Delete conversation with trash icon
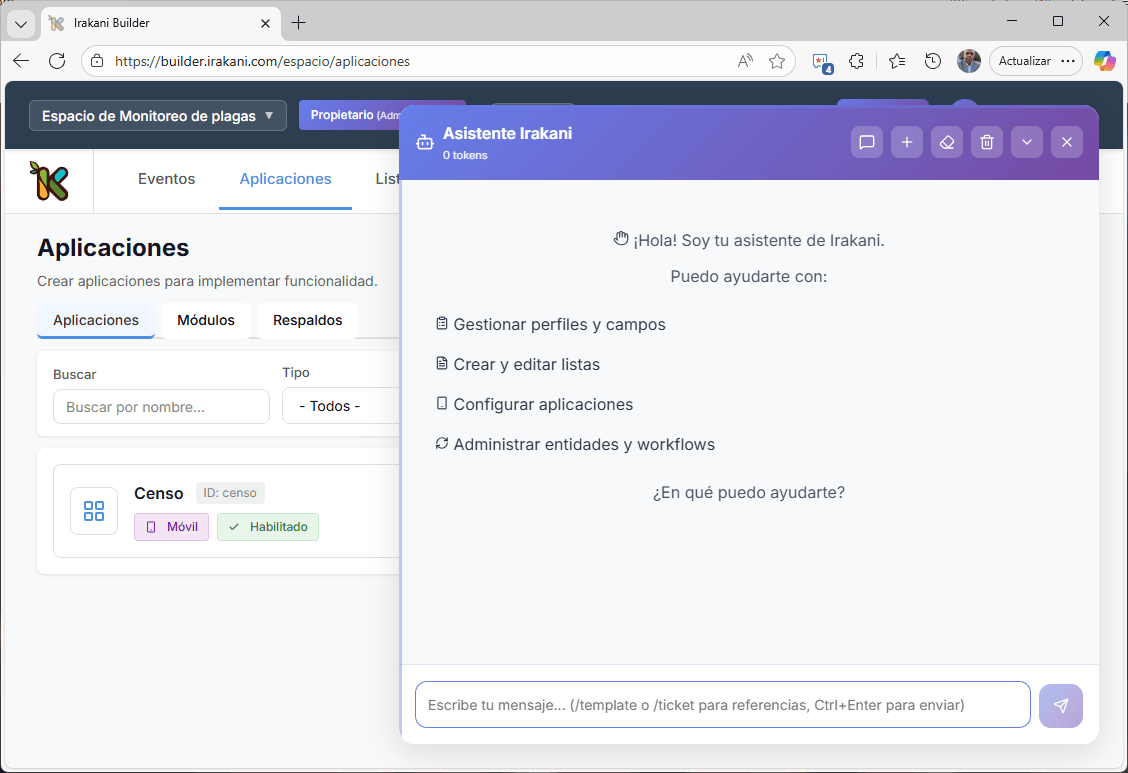The image size is (1128, 773). pyautogui.click(x=987, y=142)
